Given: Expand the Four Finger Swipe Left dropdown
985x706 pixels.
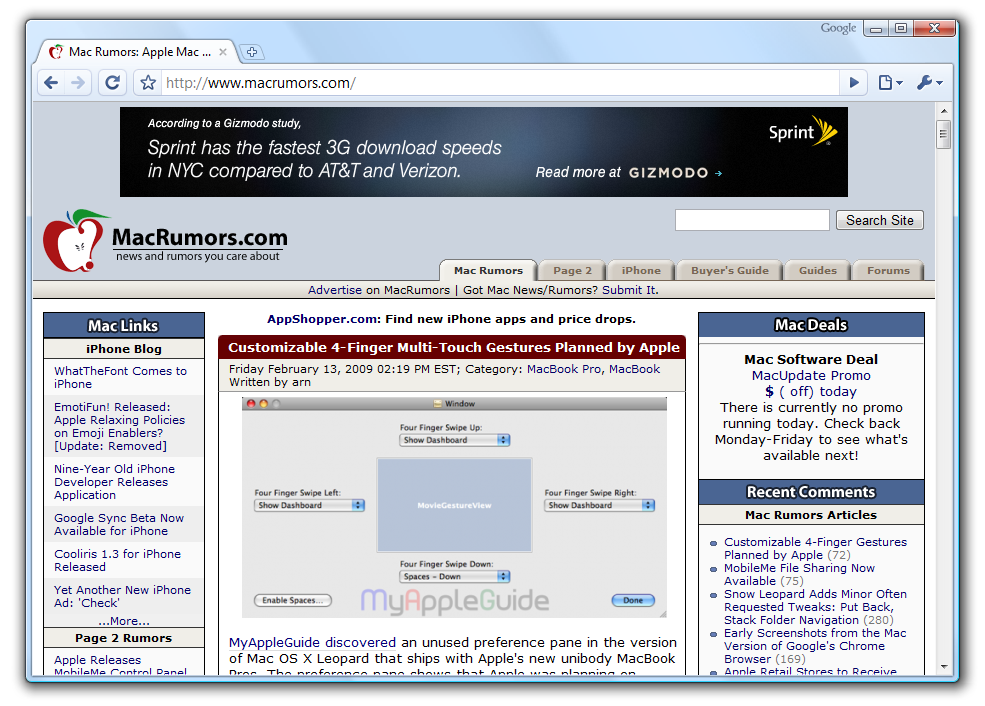Looking at the screenshot, I should [309, 505].
